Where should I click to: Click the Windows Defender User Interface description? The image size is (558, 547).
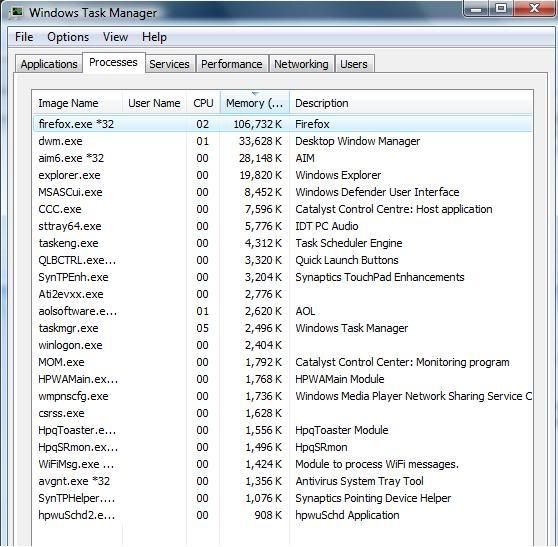(x=377, y=192)
